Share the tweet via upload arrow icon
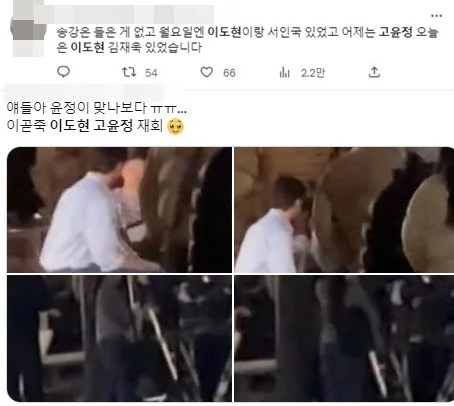Viewport: 454px width, 406px height. point(374,72)
